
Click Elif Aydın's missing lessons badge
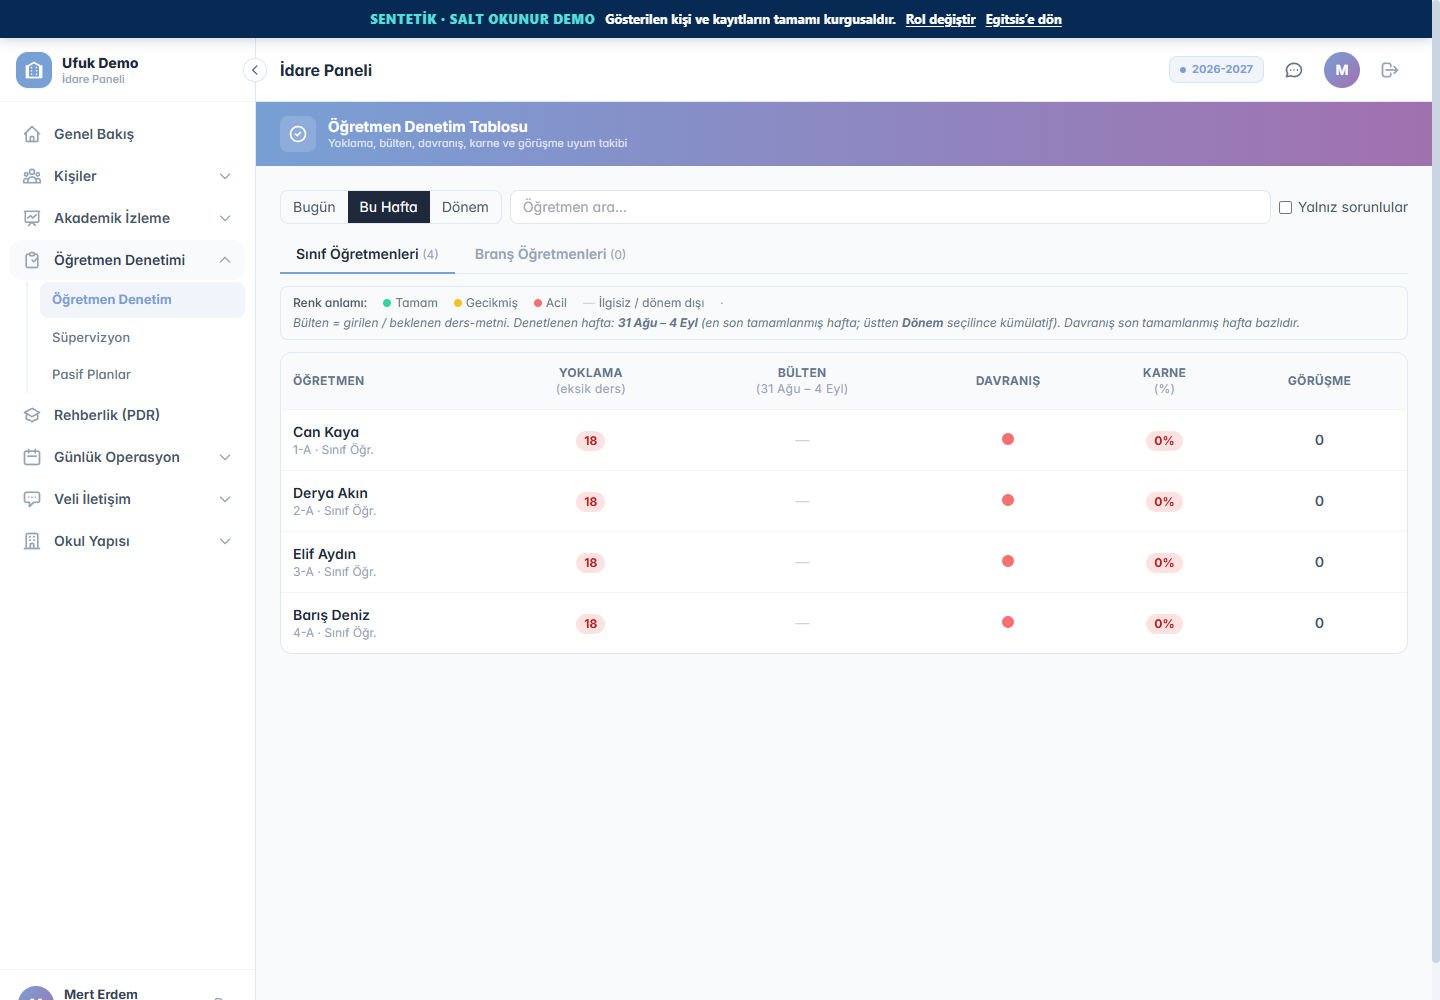[x=591, y=563]
